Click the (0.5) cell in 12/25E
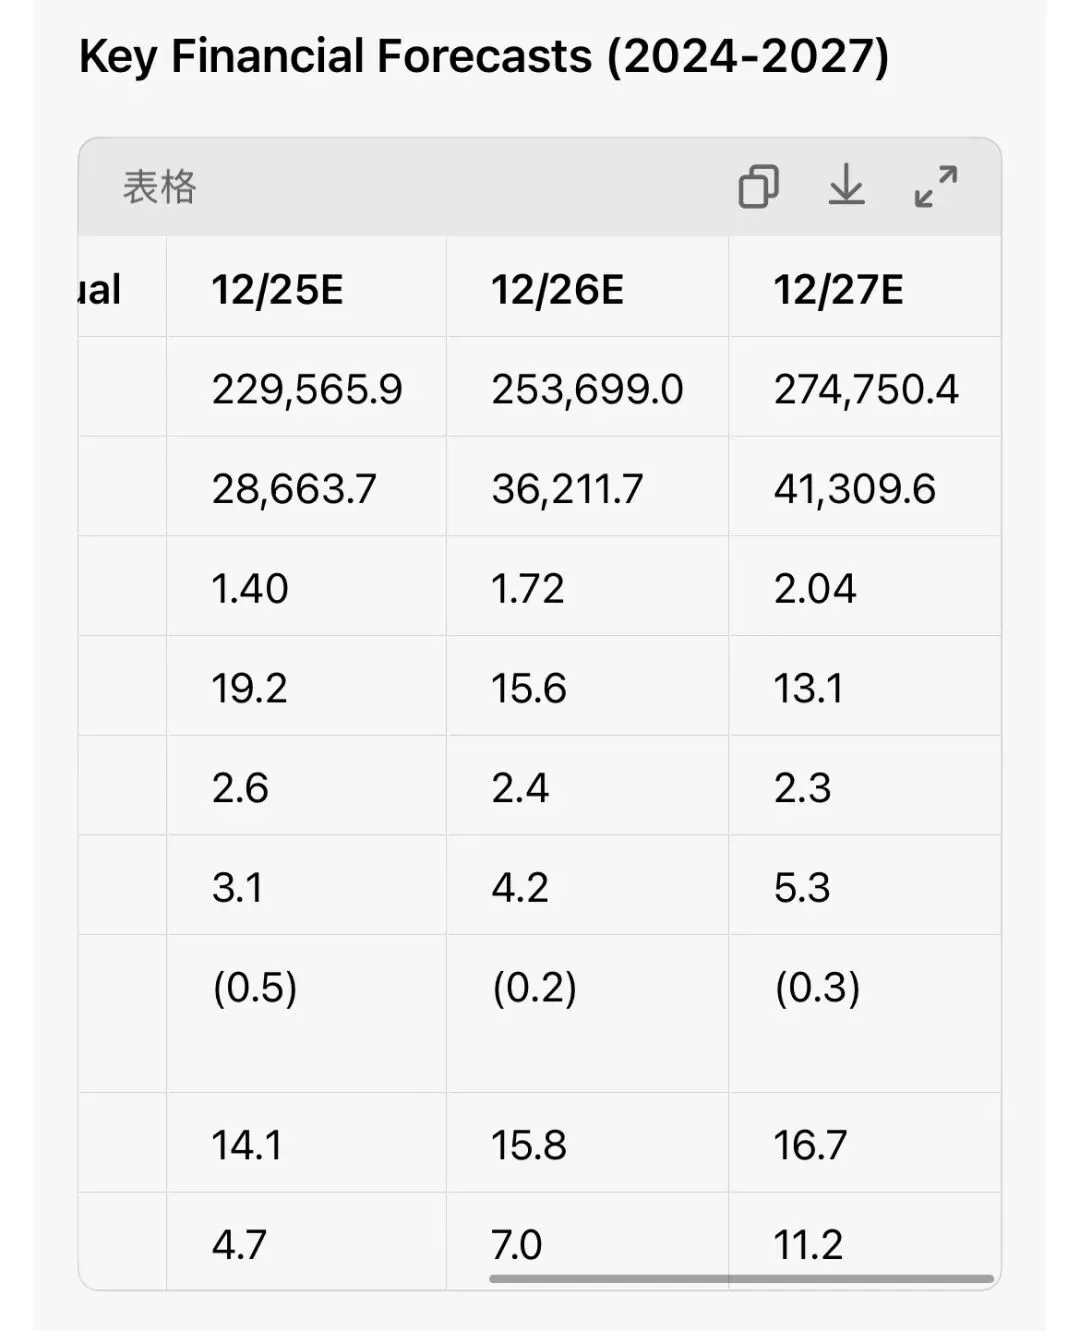The height and width of the screenshot is (1331, 1080). 255,988
